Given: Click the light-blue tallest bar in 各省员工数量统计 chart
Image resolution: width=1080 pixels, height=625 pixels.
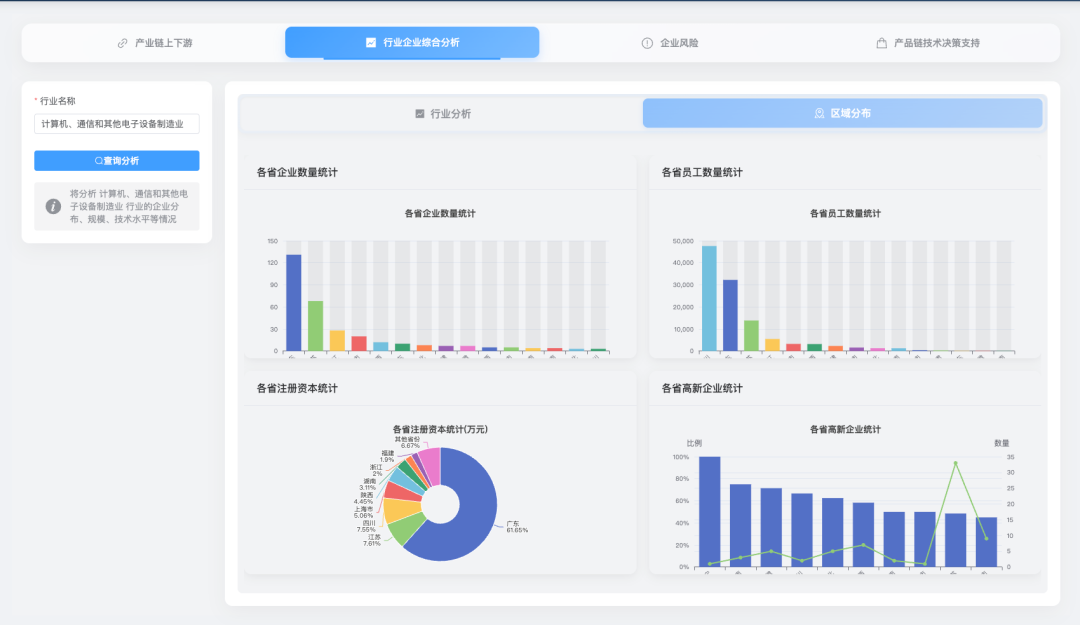Looking at the screenshot, I should point(709,298).
